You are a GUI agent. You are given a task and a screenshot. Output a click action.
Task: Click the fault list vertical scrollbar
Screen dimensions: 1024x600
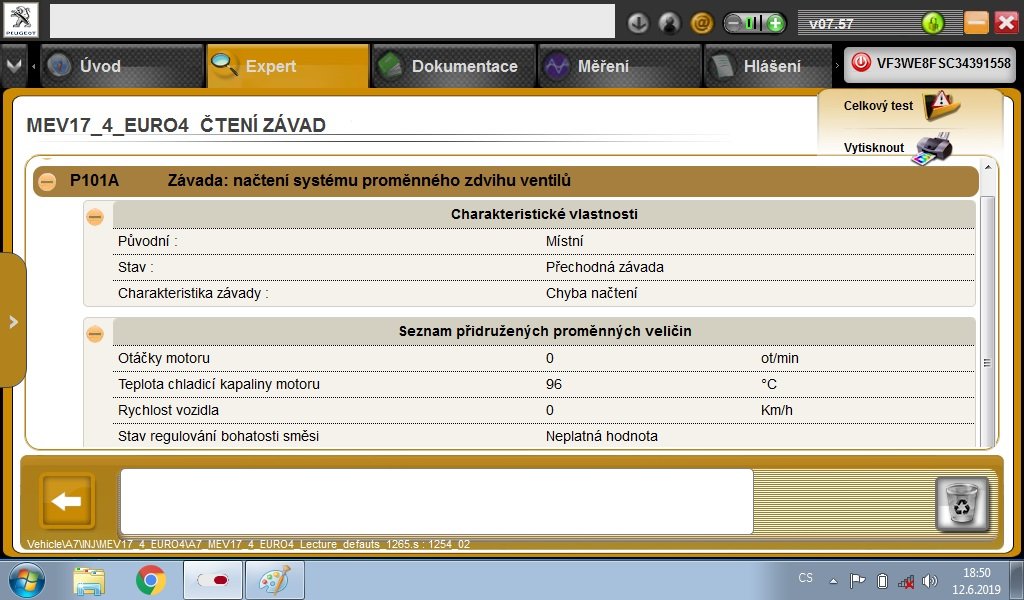(987, 303)
